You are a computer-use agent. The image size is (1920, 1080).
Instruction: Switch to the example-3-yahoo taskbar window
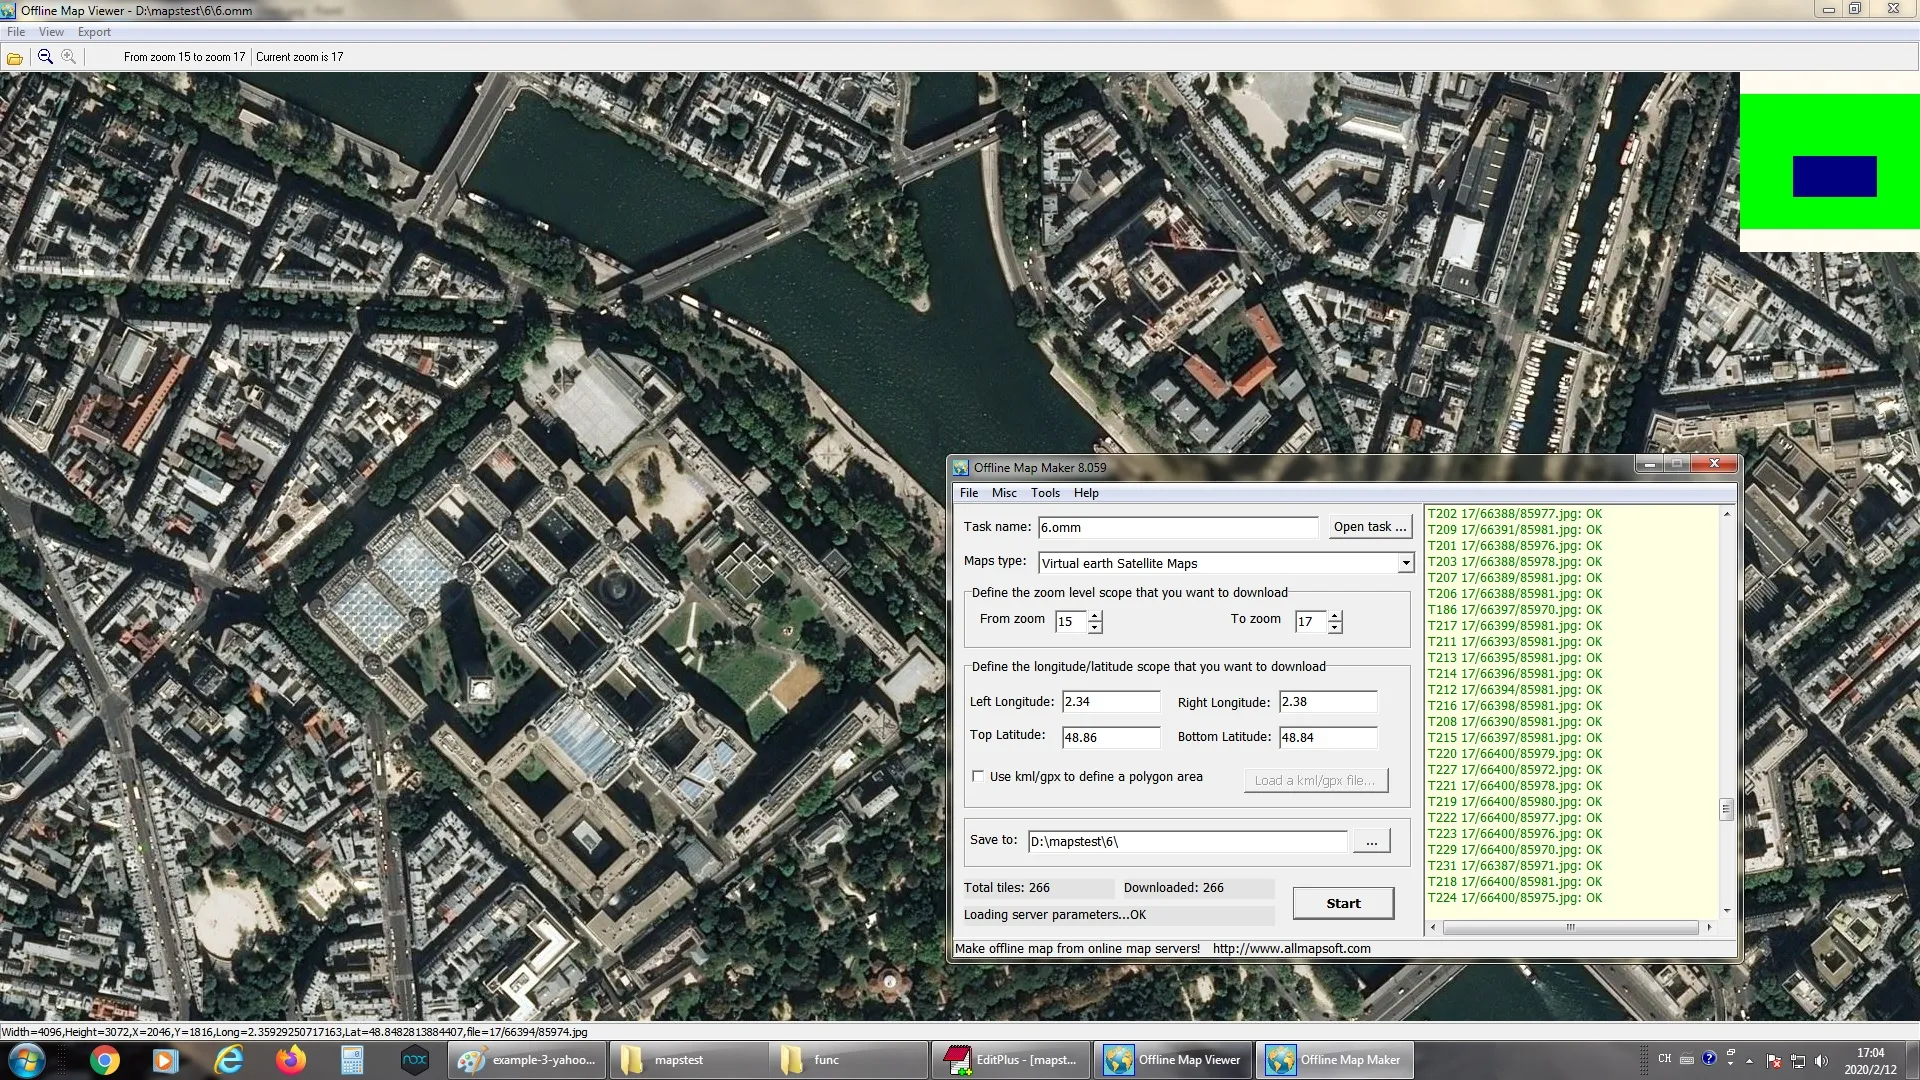[x=527, y=1060]
